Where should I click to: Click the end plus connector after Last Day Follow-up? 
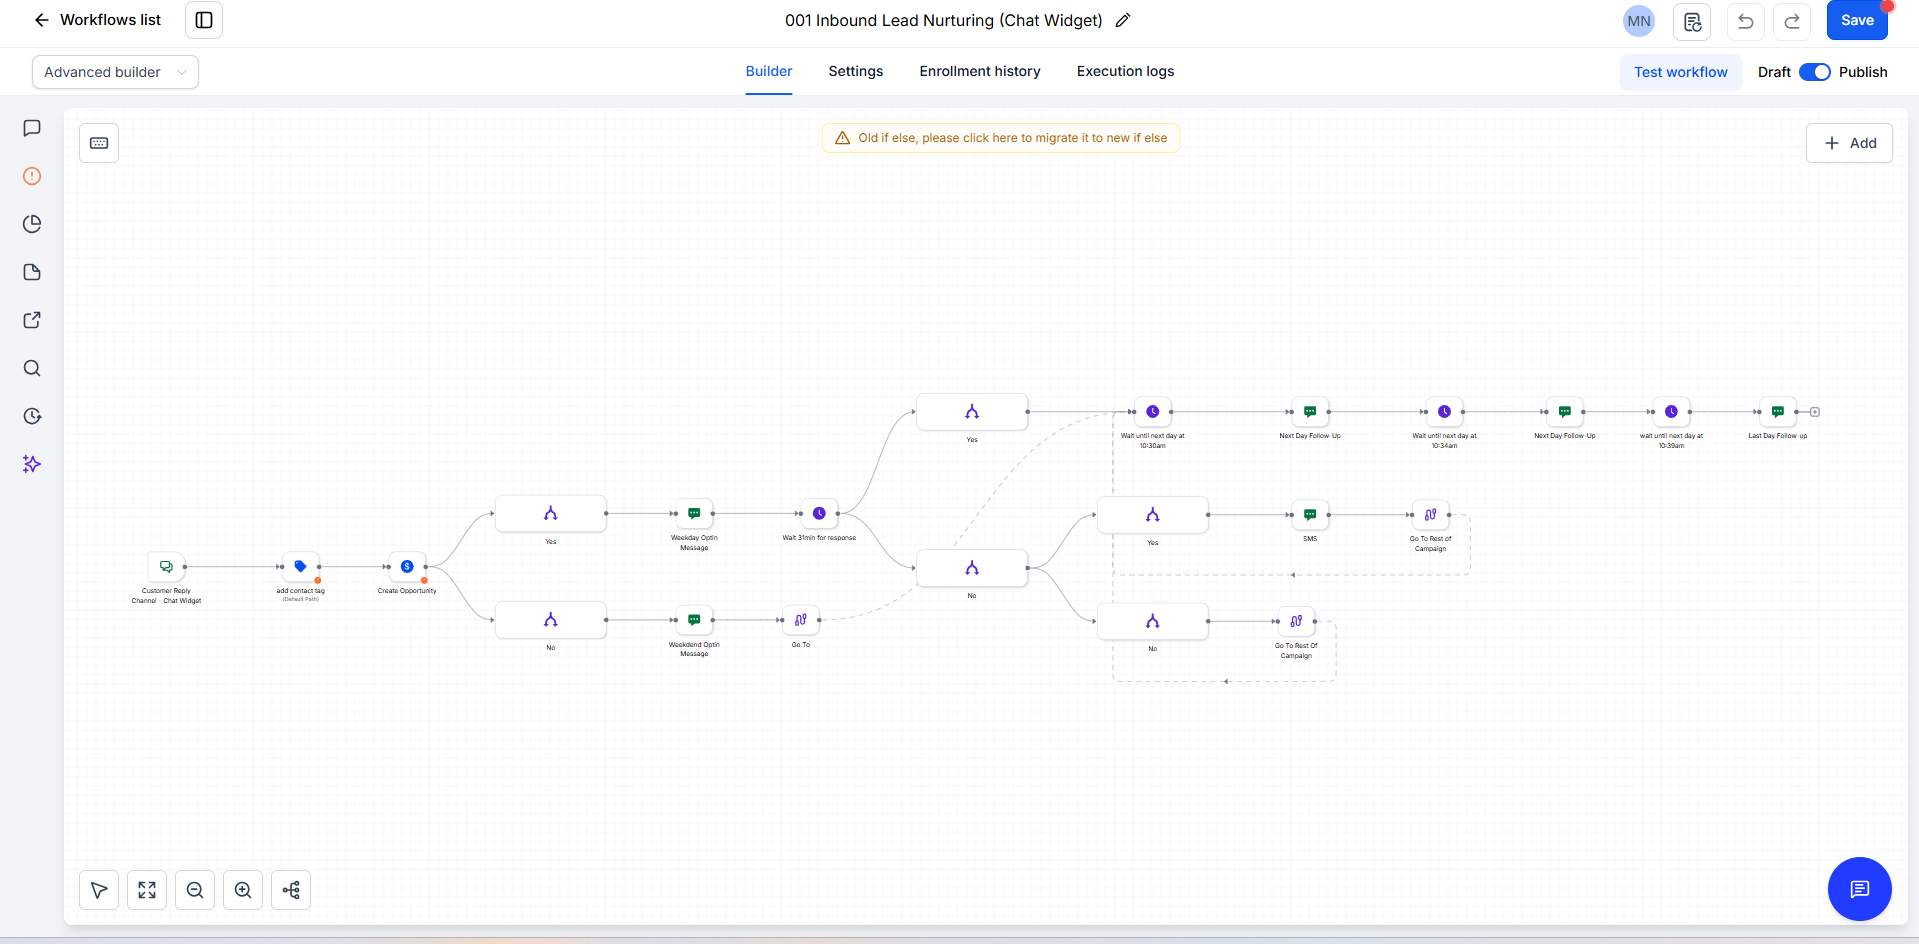[x=1815, y=412]
